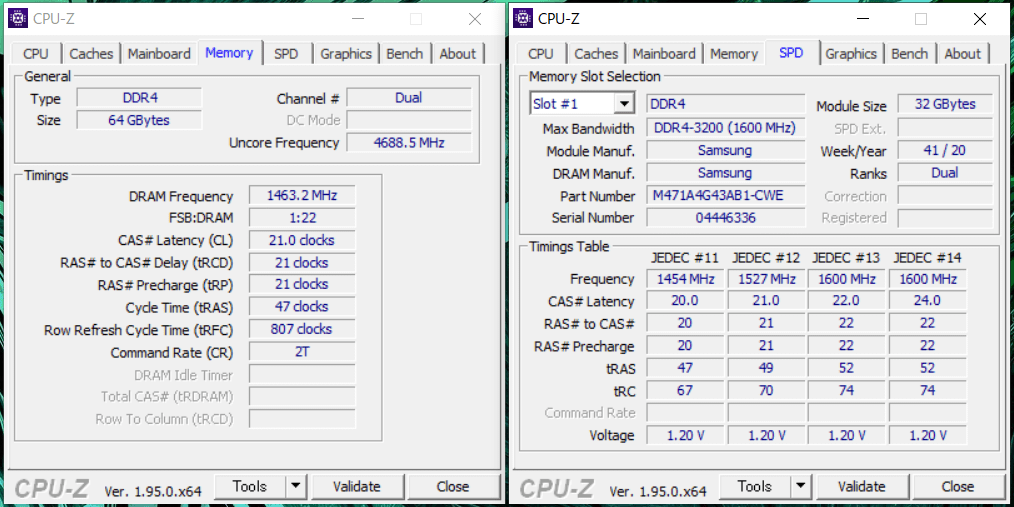Expand Tools dropdown arrow in left window
Screen dimensions: 1014x507
point(295,487)
